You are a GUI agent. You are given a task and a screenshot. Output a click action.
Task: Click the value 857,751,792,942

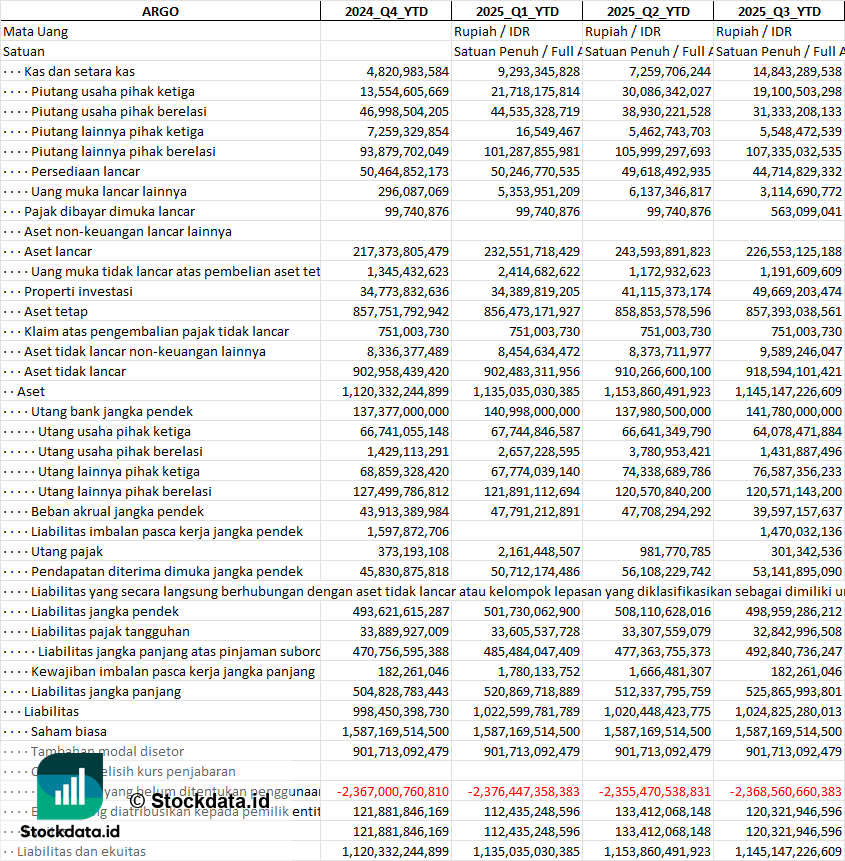pos(401,311)
